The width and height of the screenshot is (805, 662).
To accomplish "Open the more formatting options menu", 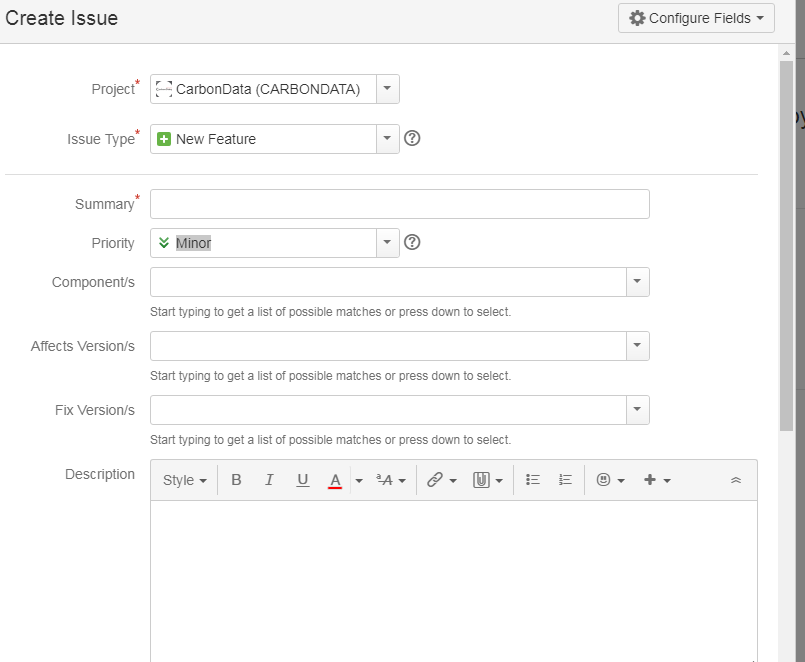I will (391, 480).
